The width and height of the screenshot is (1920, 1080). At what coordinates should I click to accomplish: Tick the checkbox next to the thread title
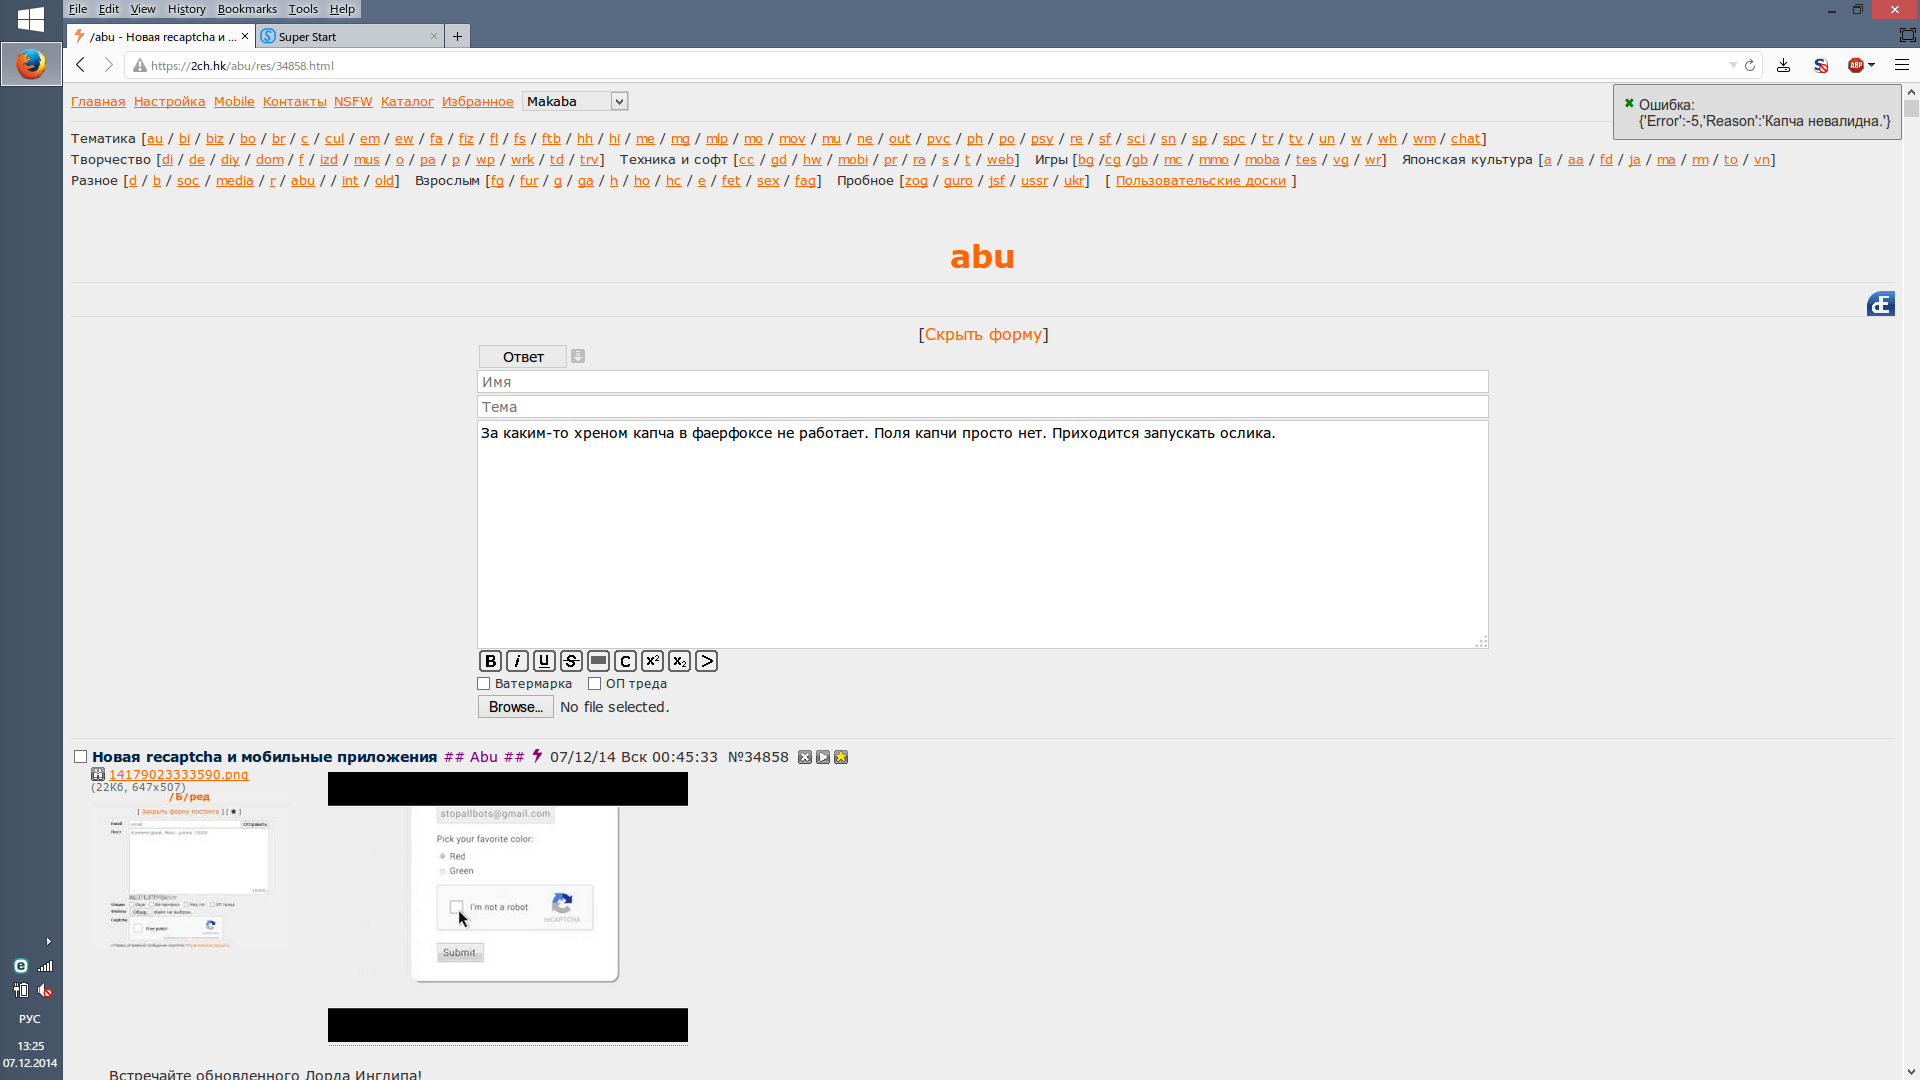point(81,757)
